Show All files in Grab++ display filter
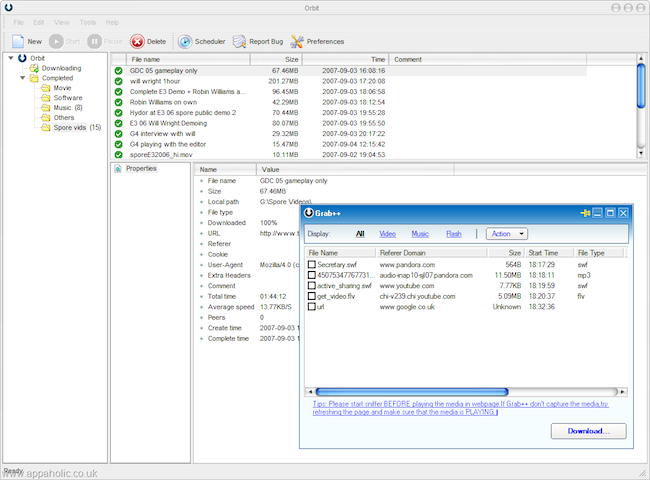 click(x=360, y=234)
